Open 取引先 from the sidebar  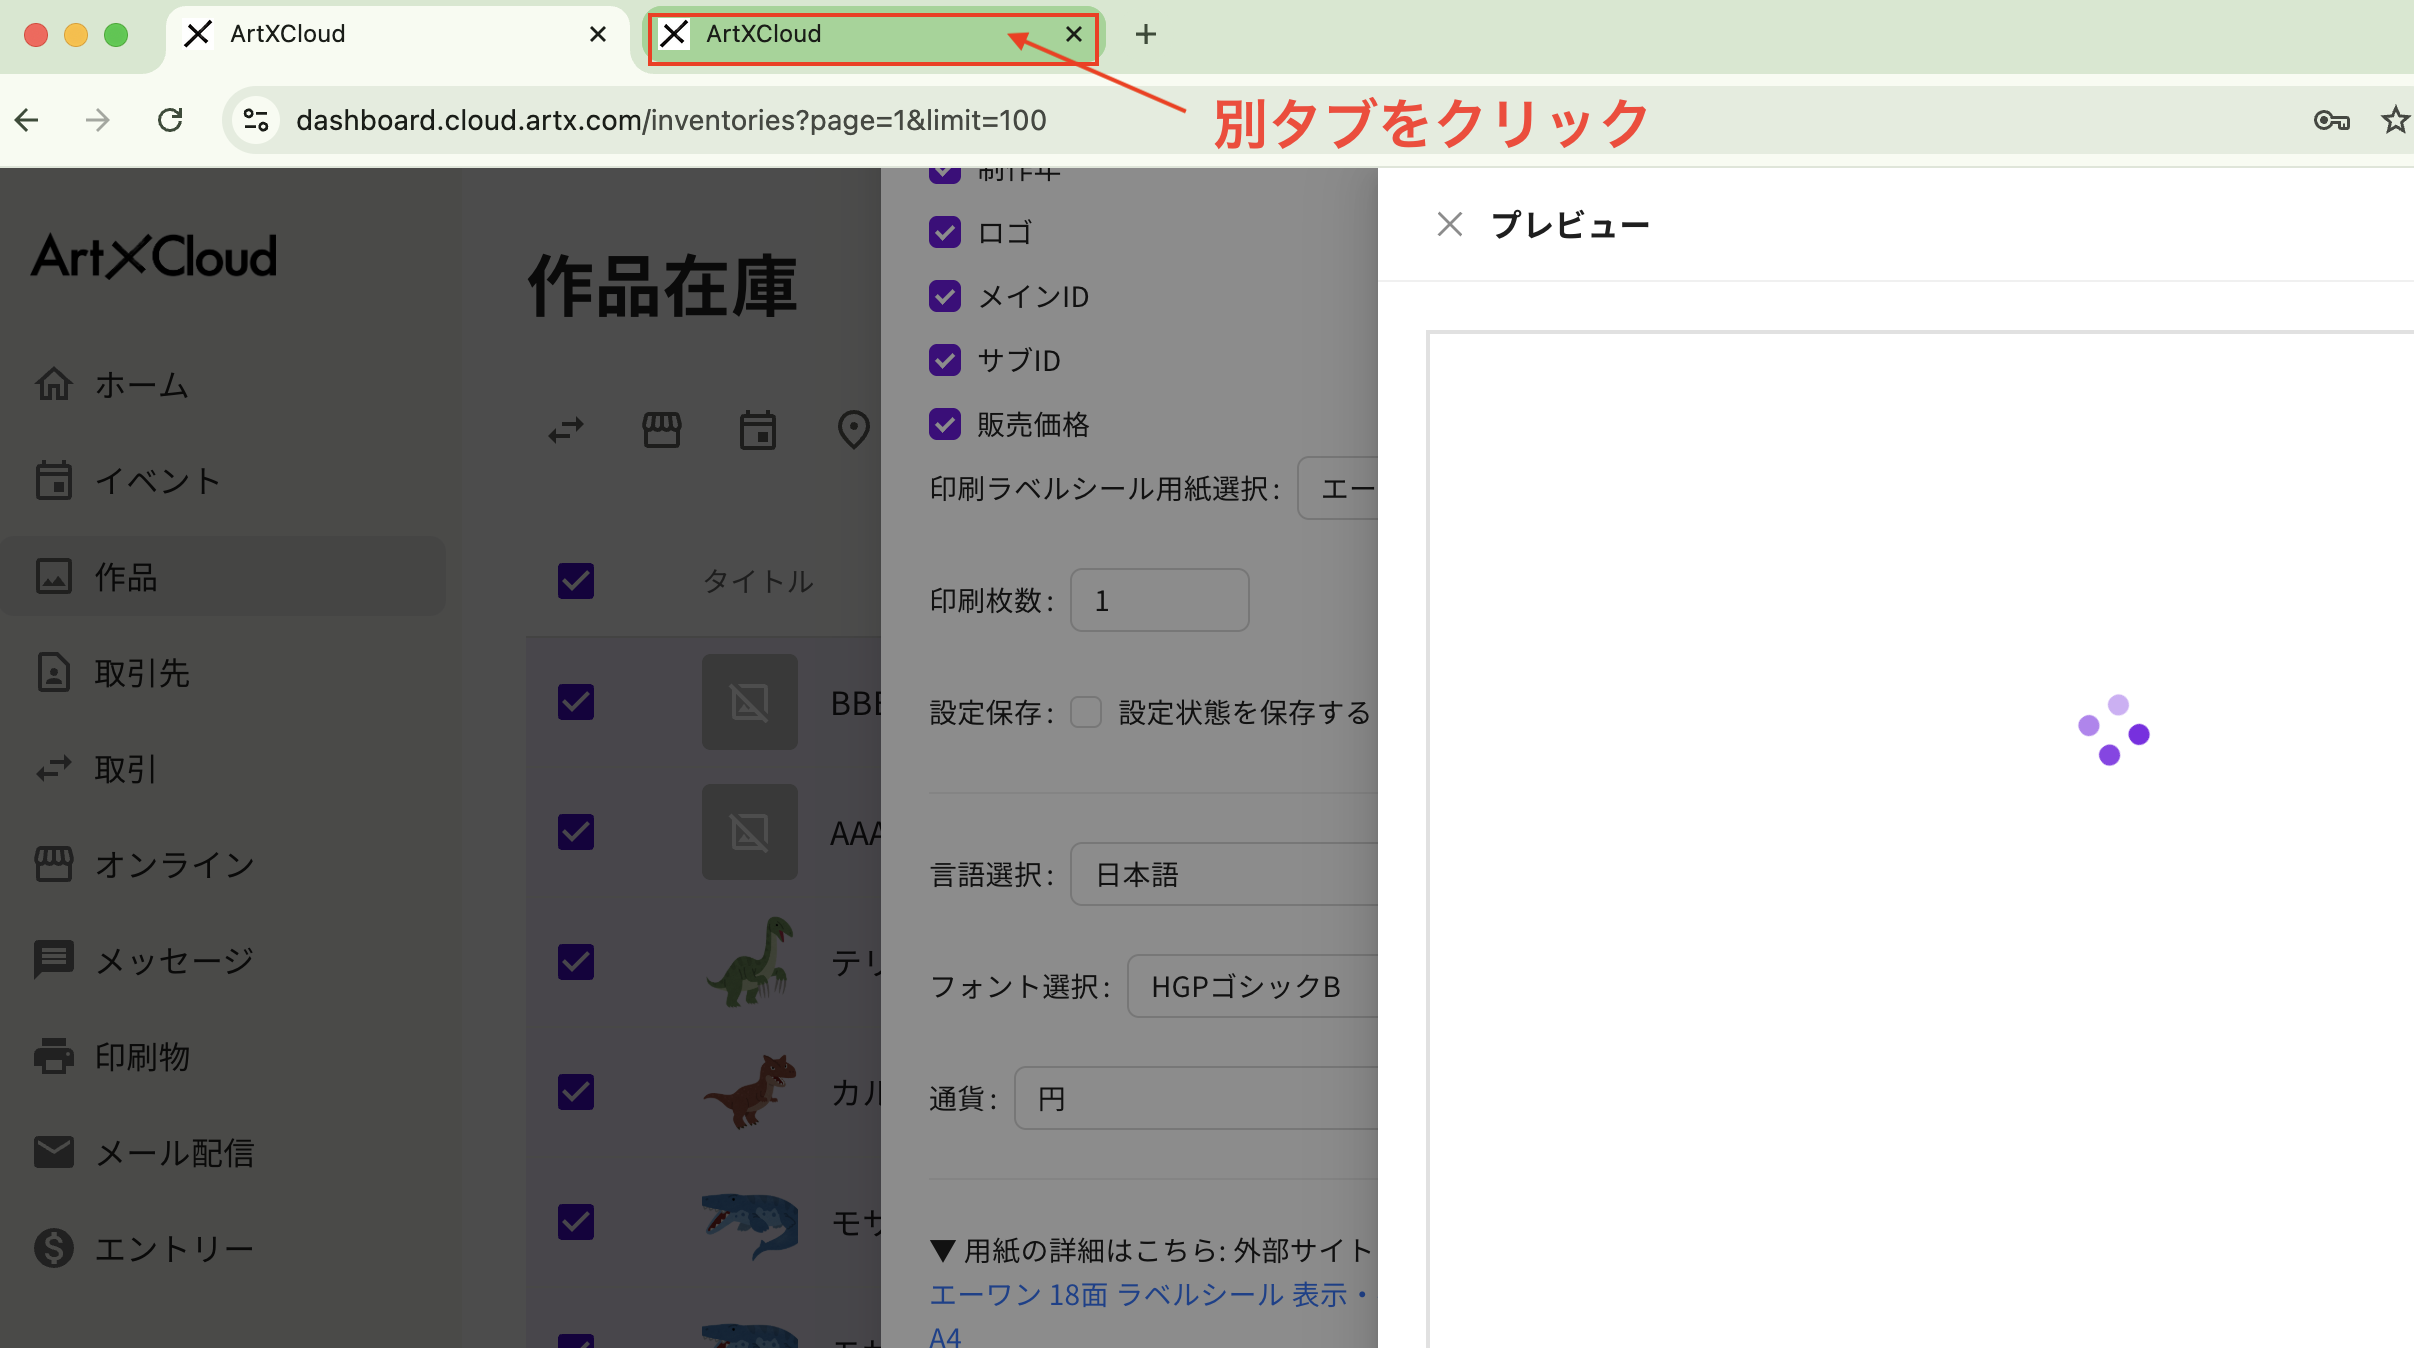pyautogui.click(x=142, y=672)
